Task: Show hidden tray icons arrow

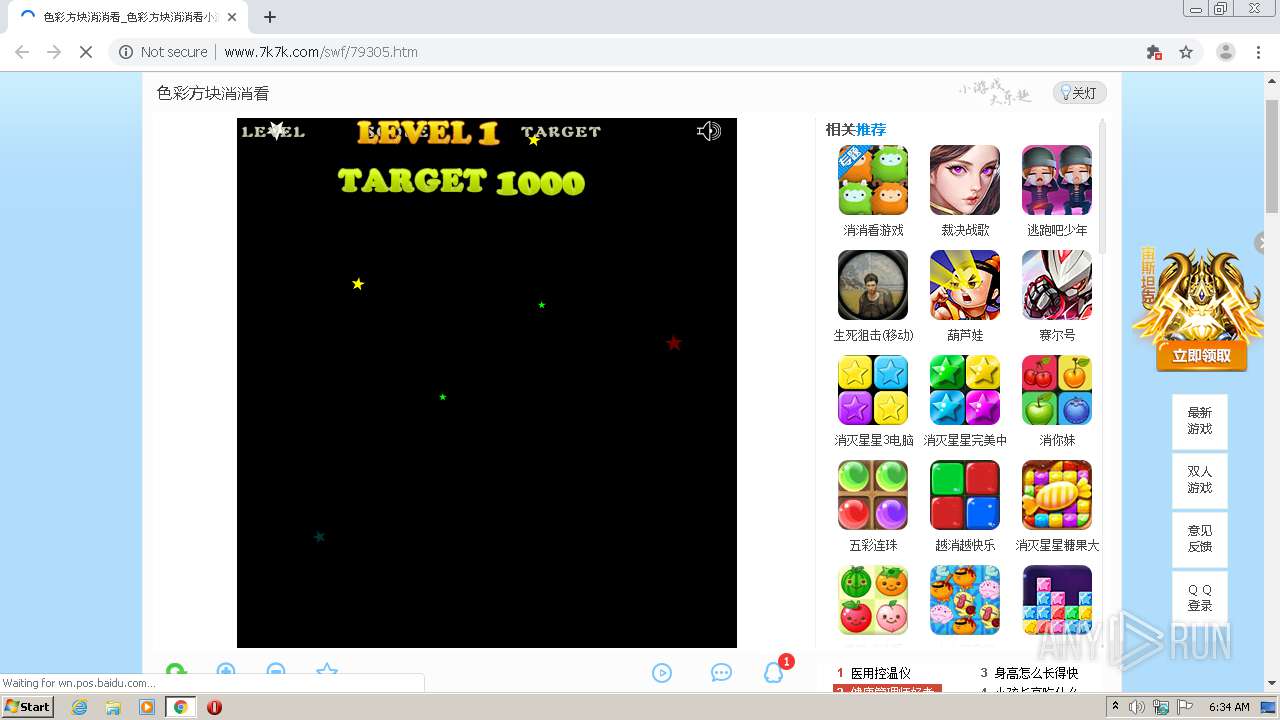Action: tap(1115, 707)
